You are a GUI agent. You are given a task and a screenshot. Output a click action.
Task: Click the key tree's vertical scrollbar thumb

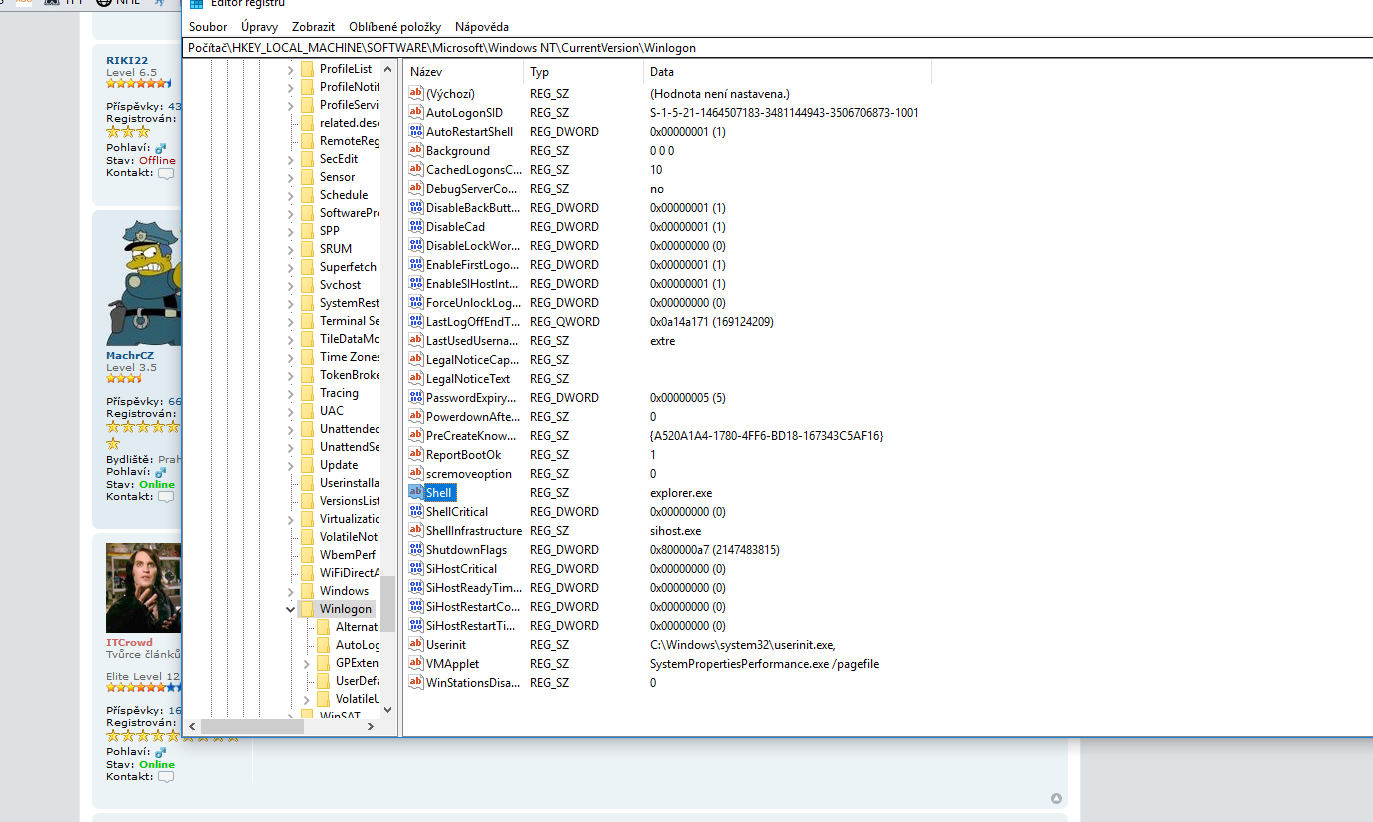tap(387, 604)
